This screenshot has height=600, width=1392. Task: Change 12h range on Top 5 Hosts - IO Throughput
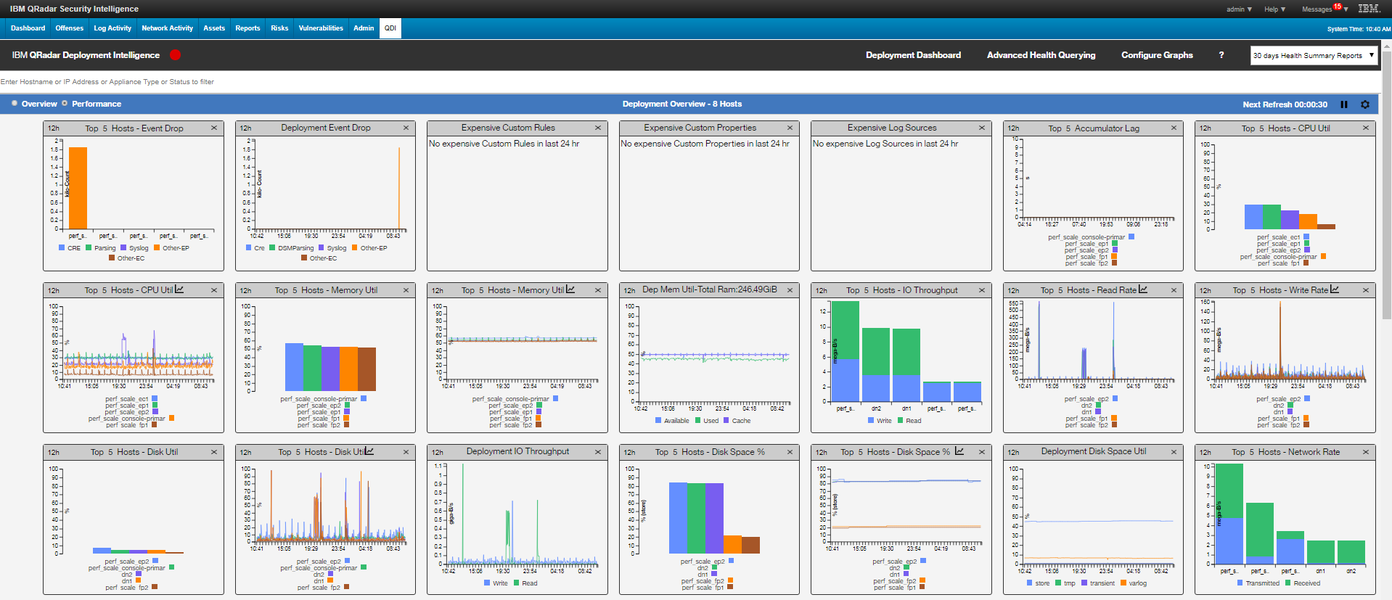click(822, 290)
